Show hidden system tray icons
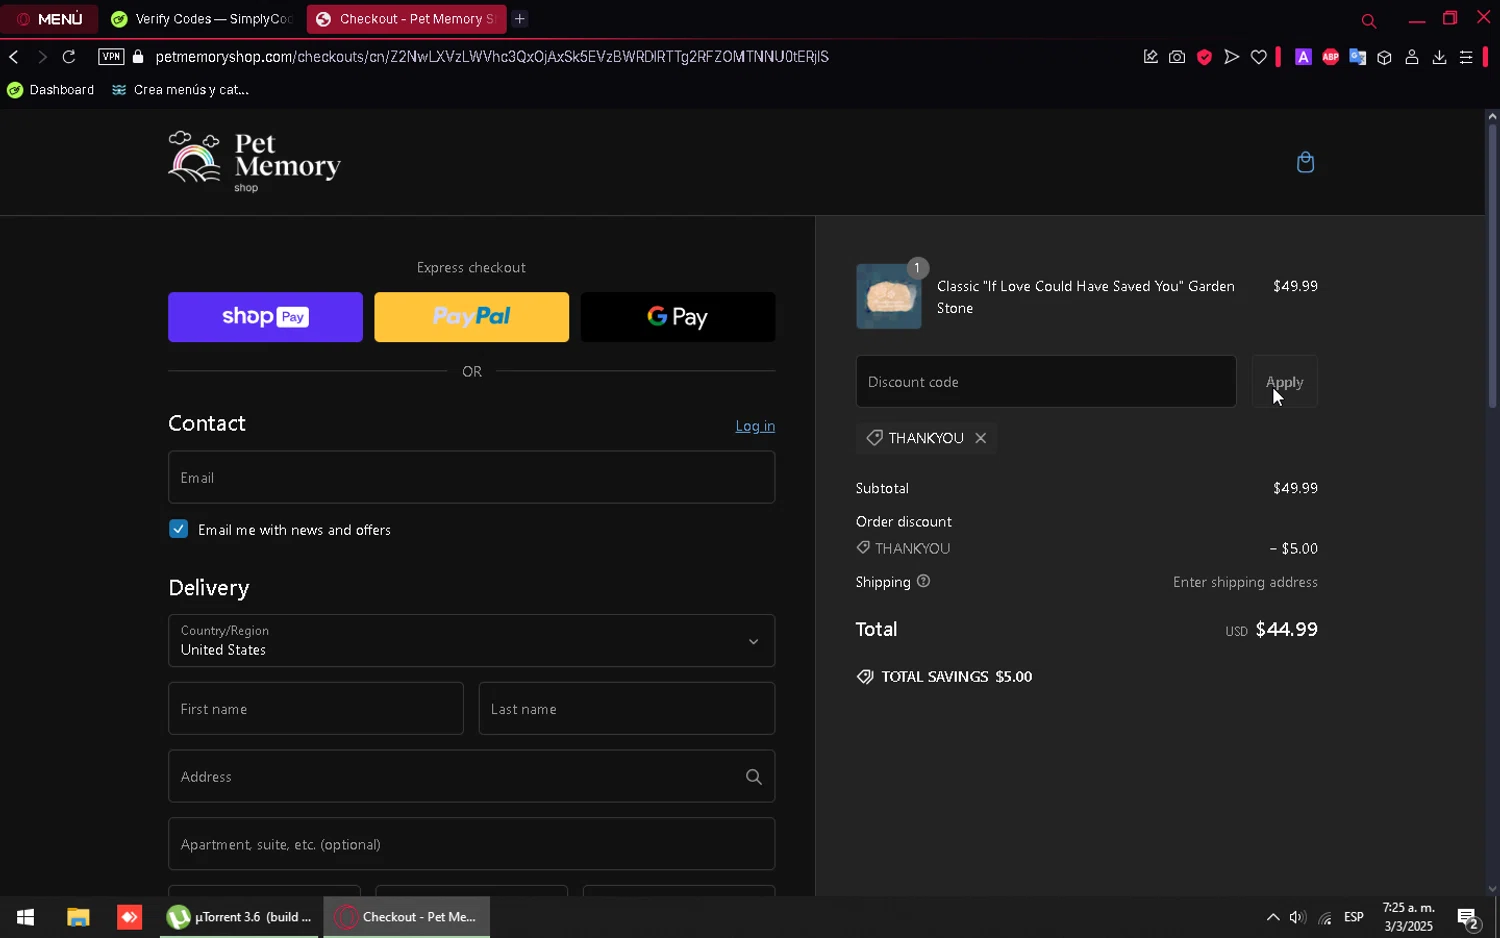 tap(1273, 917)
